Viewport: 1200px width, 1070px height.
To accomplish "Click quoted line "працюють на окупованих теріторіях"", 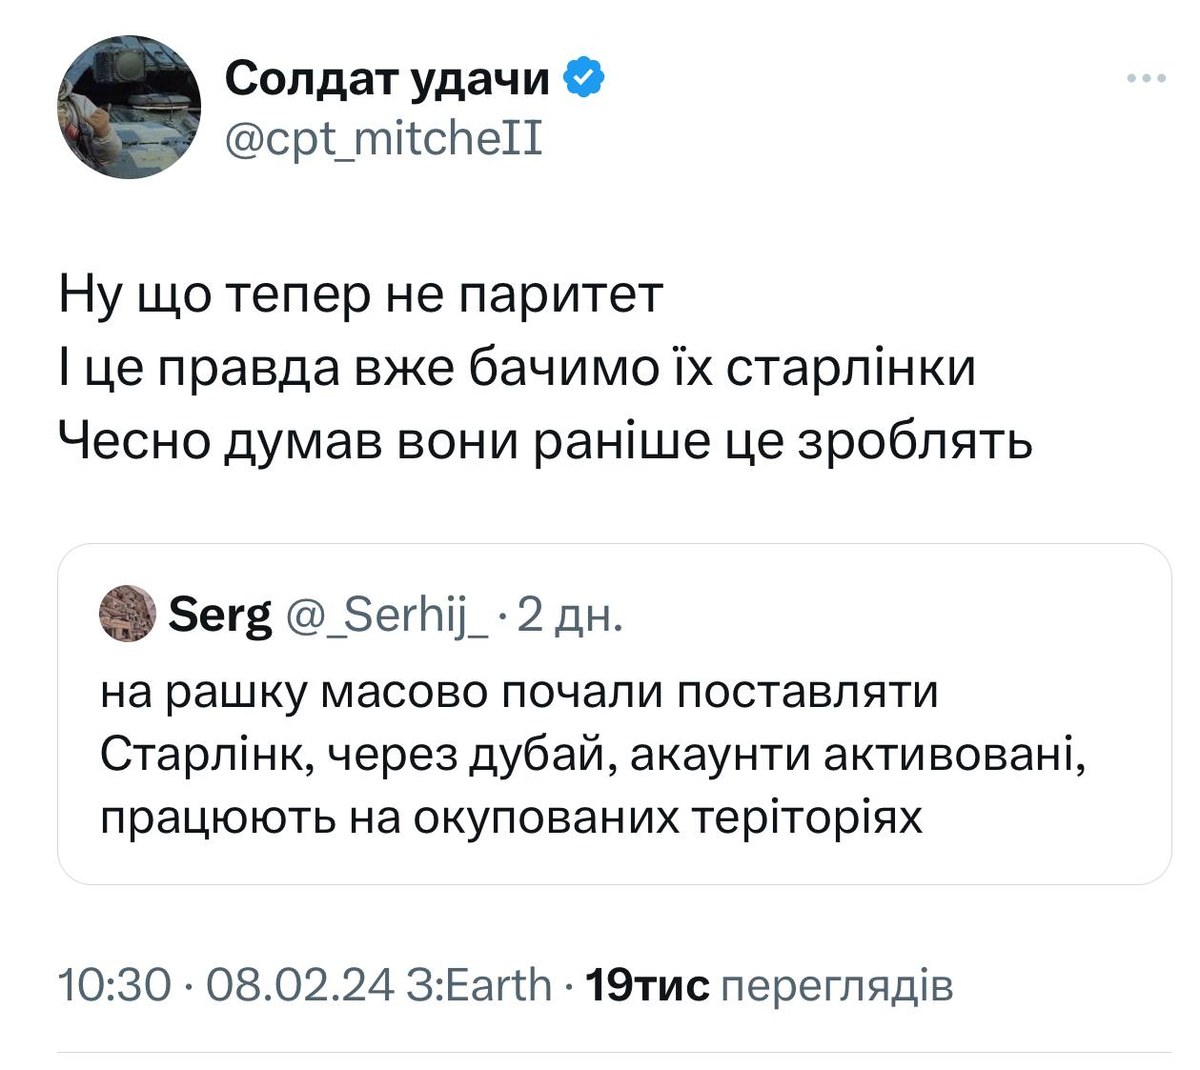I will 511,818.
